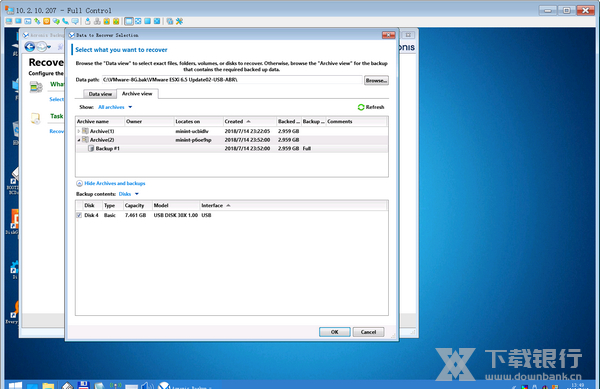
Task: Click the Refresh link
Action: click(x=375, y=107)
